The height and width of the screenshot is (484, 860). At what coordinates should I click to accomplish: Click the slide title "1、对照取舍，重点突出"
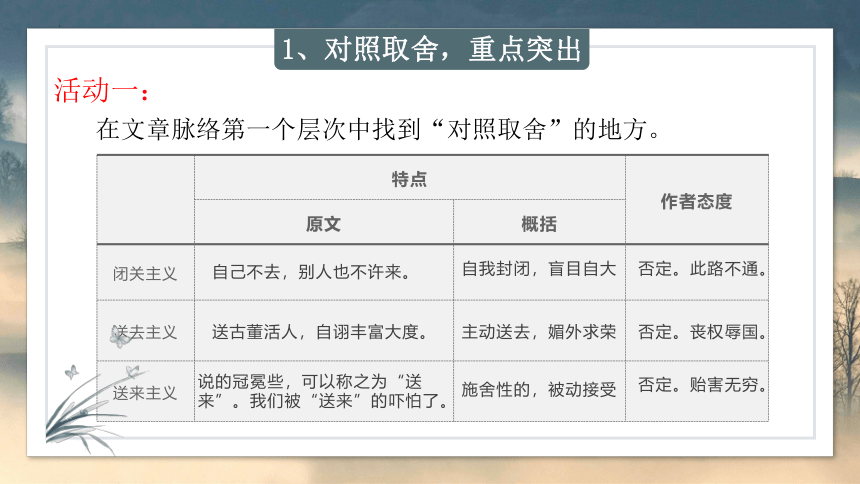pos(431,49)
